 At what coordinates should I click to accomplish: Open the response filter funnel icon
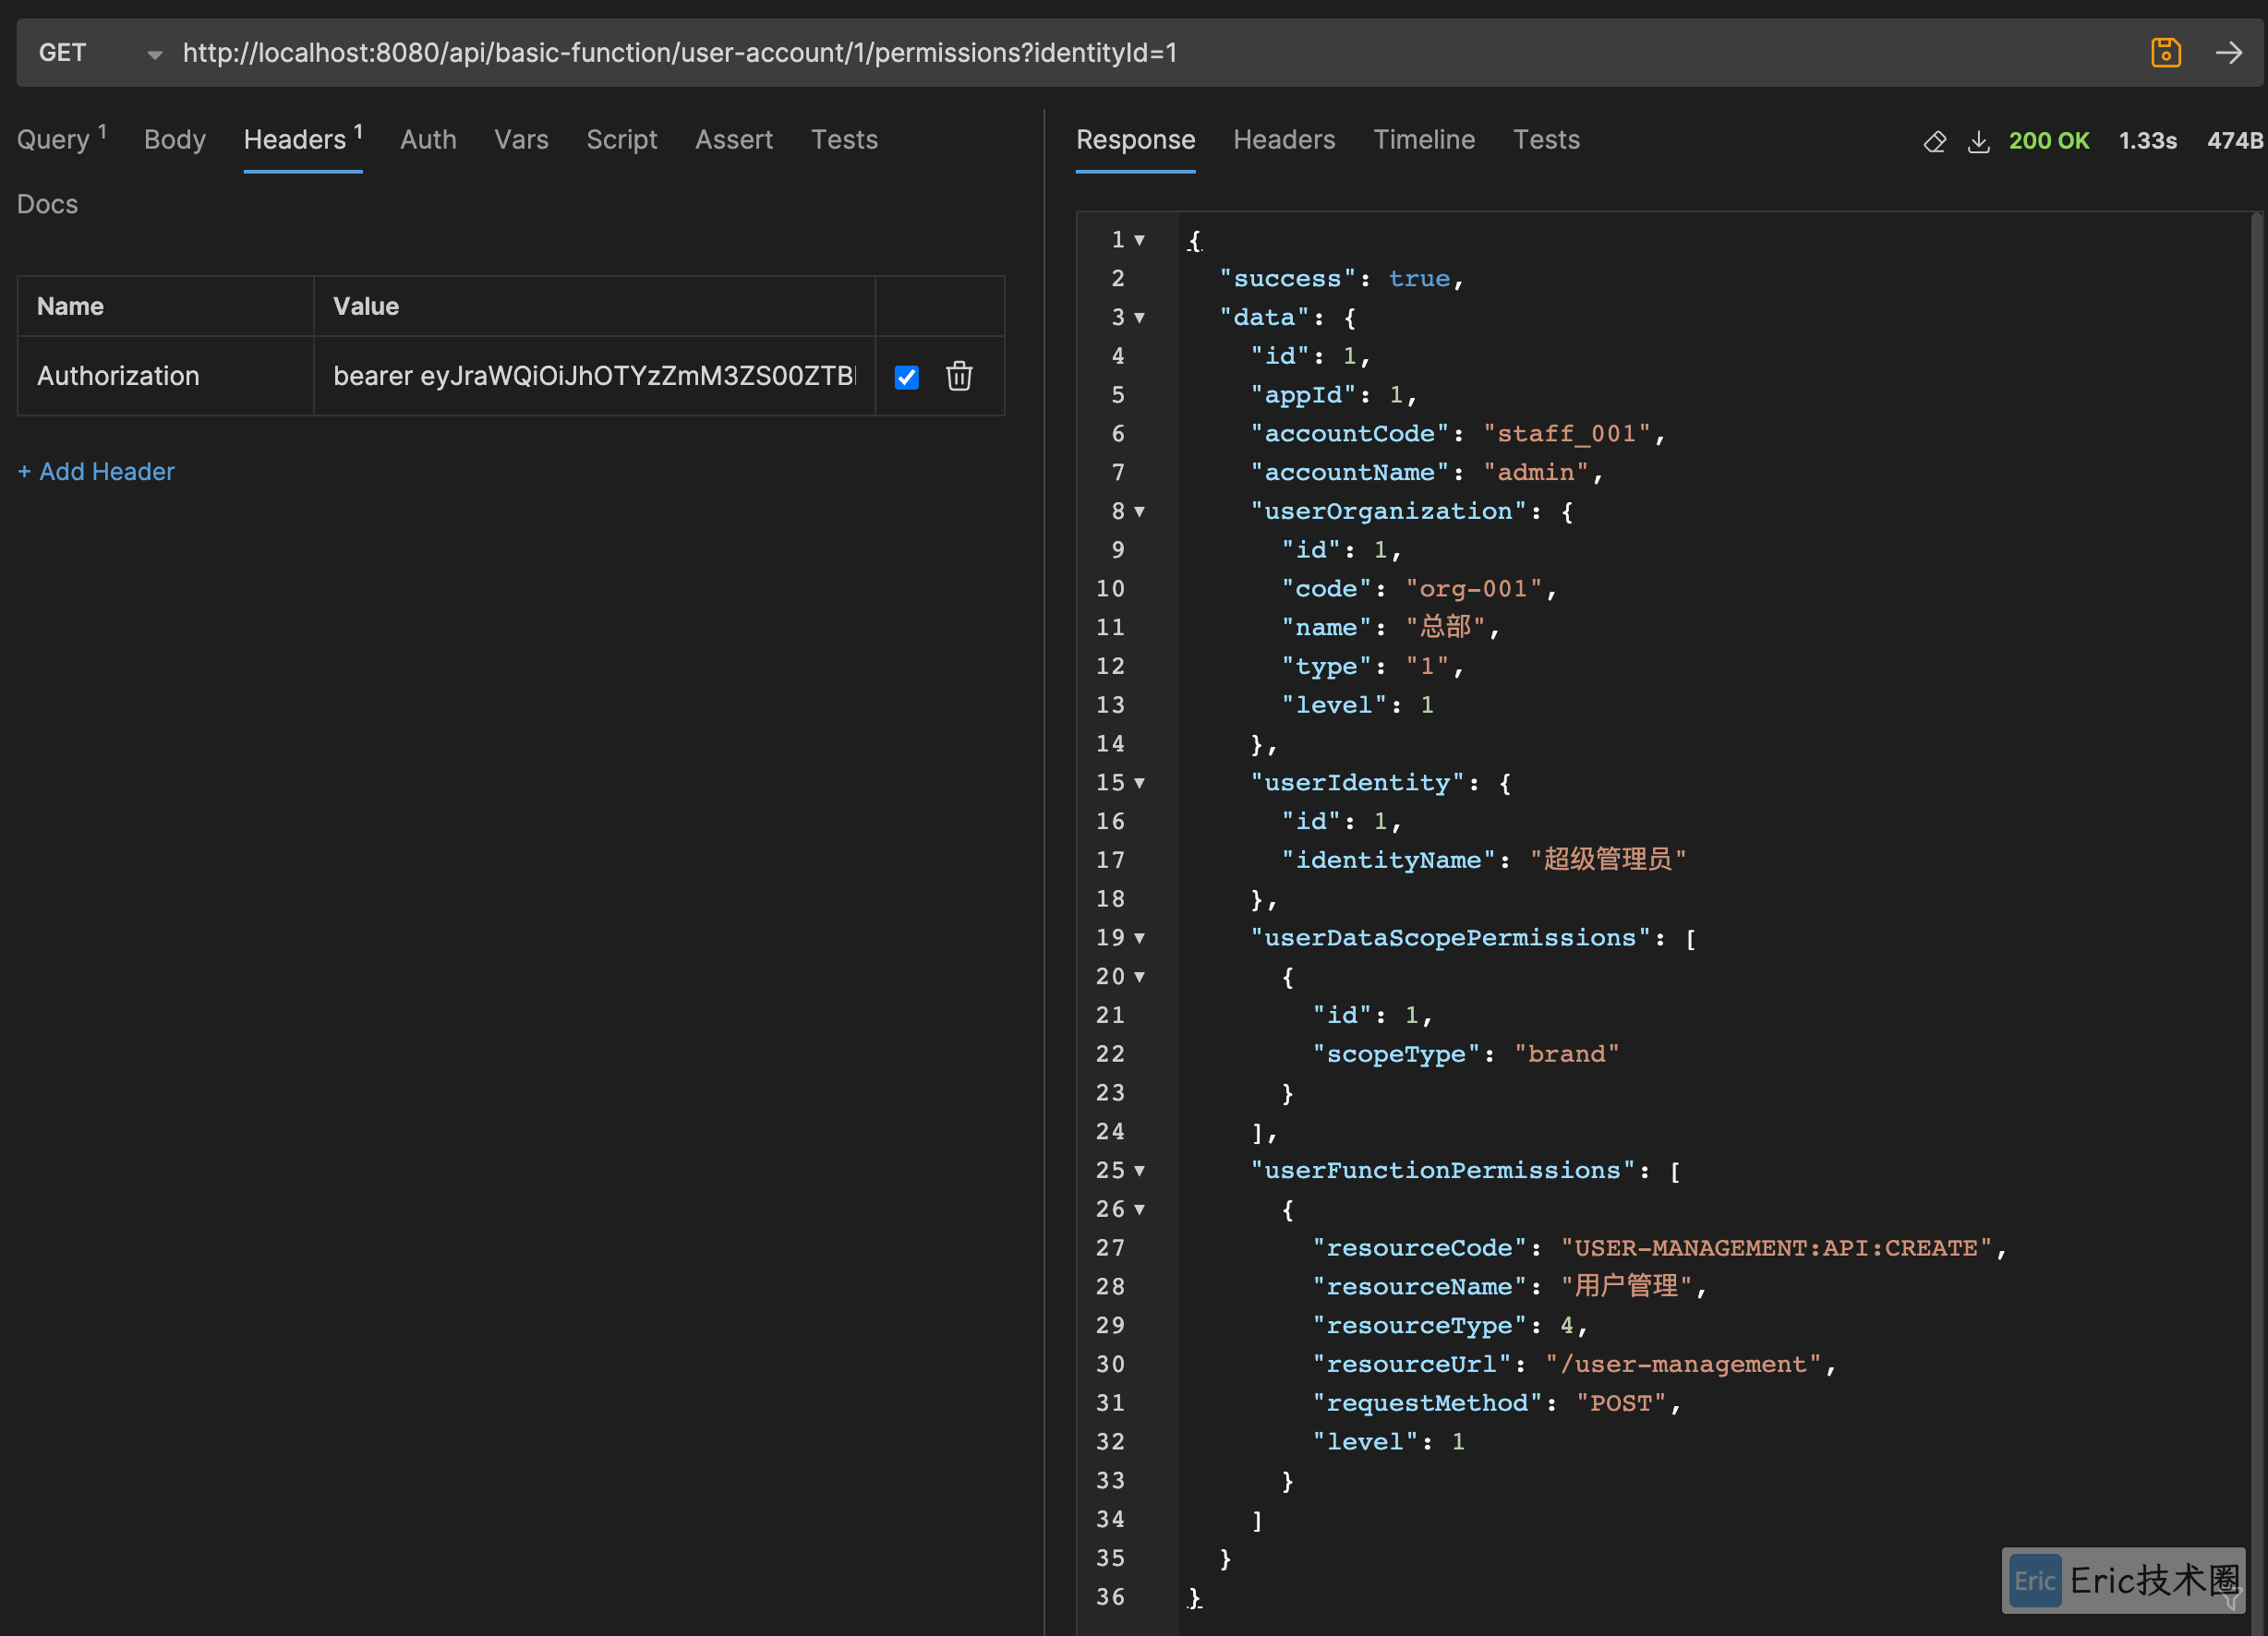point(2232,1598)
